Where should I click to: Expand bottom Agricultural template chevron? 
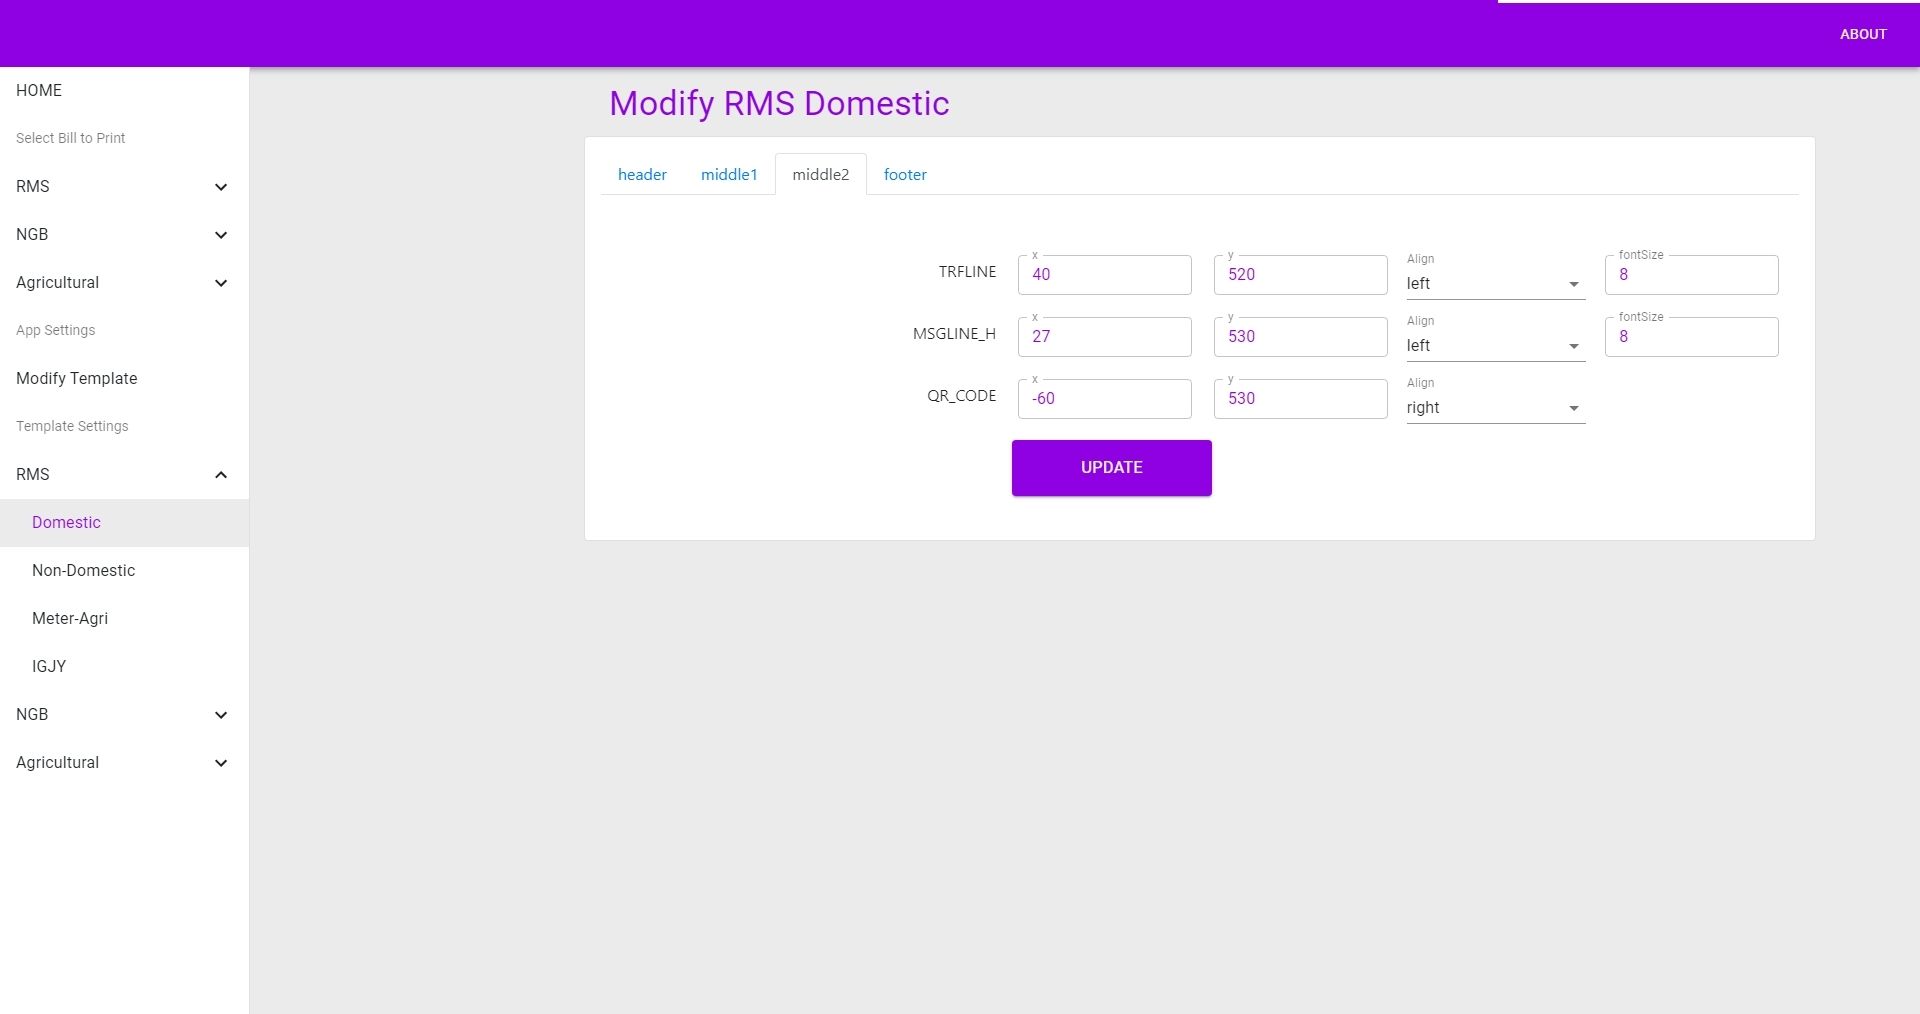coord(221,763)
